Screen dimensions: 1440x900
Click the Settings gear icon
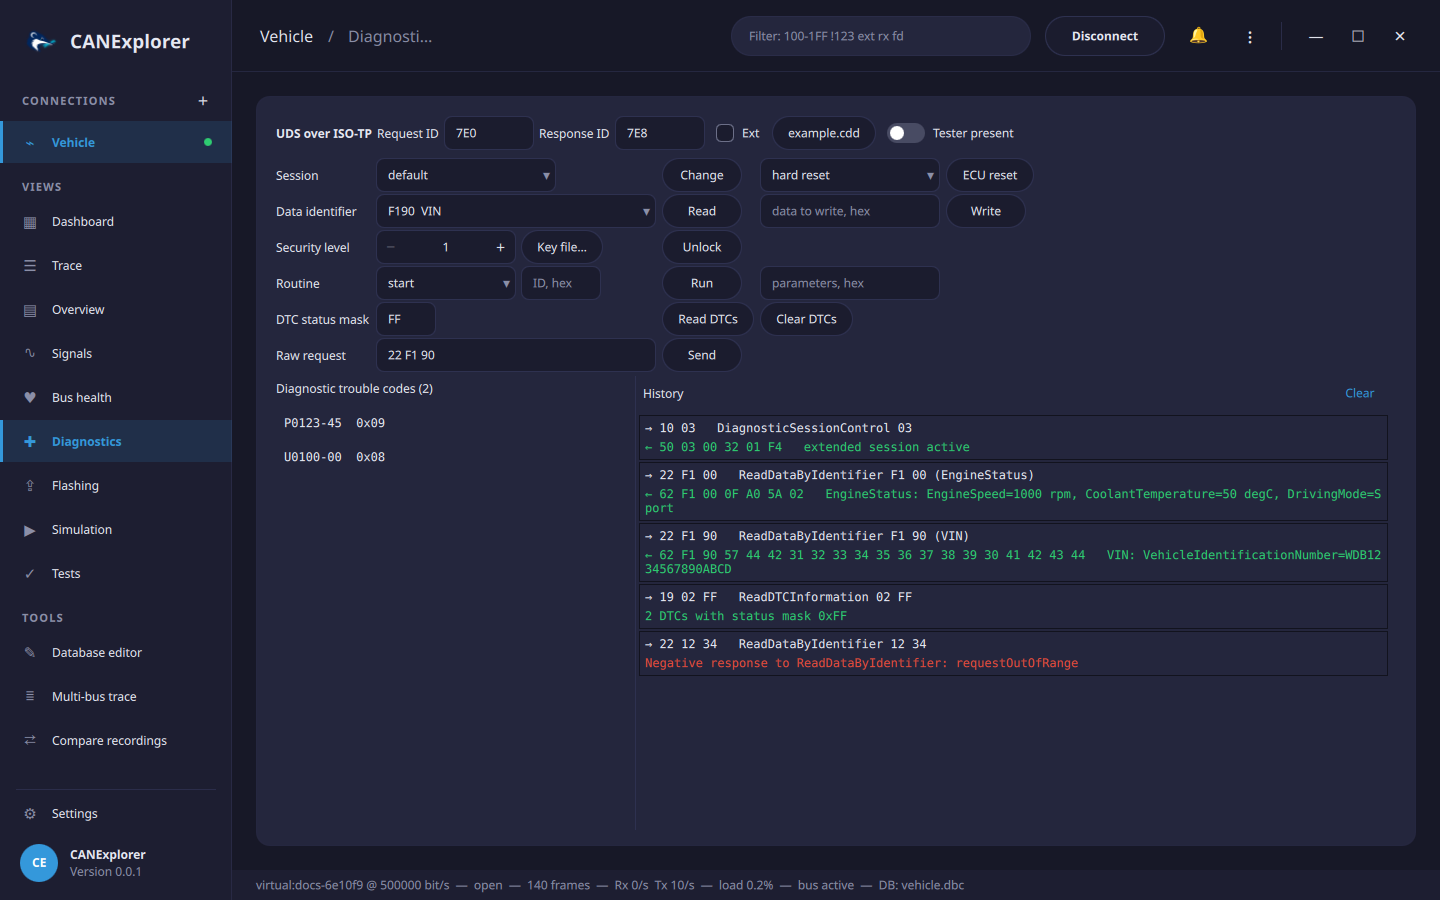click(30, 814)
